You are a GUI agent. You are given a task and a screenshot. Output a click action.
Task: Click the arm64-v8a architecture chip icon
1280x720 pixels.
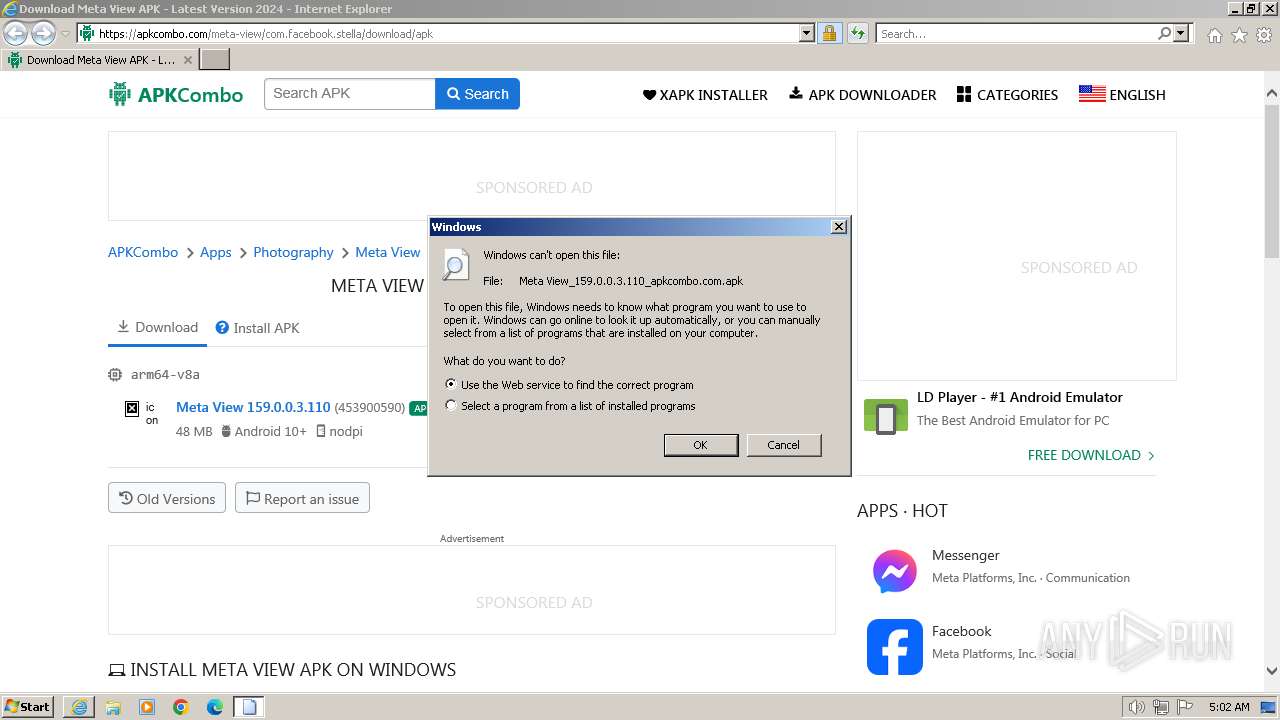[x=115, y=375]
